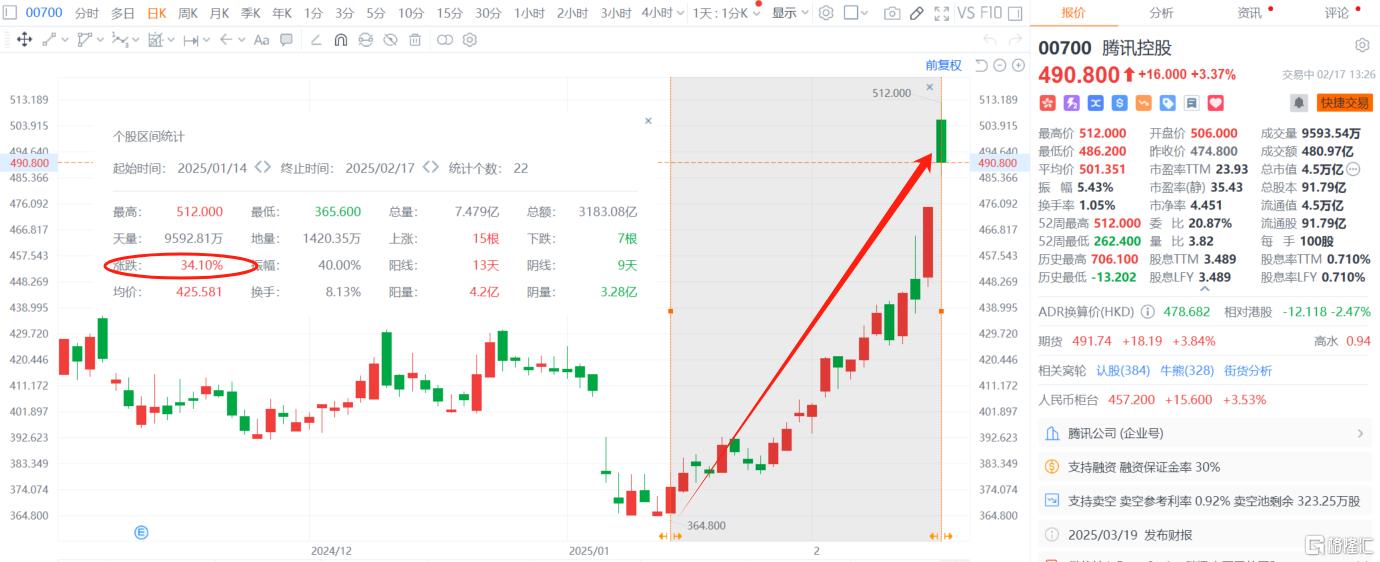Open the chart settings gear icon
1380x562 pixels.
[826, 13]
